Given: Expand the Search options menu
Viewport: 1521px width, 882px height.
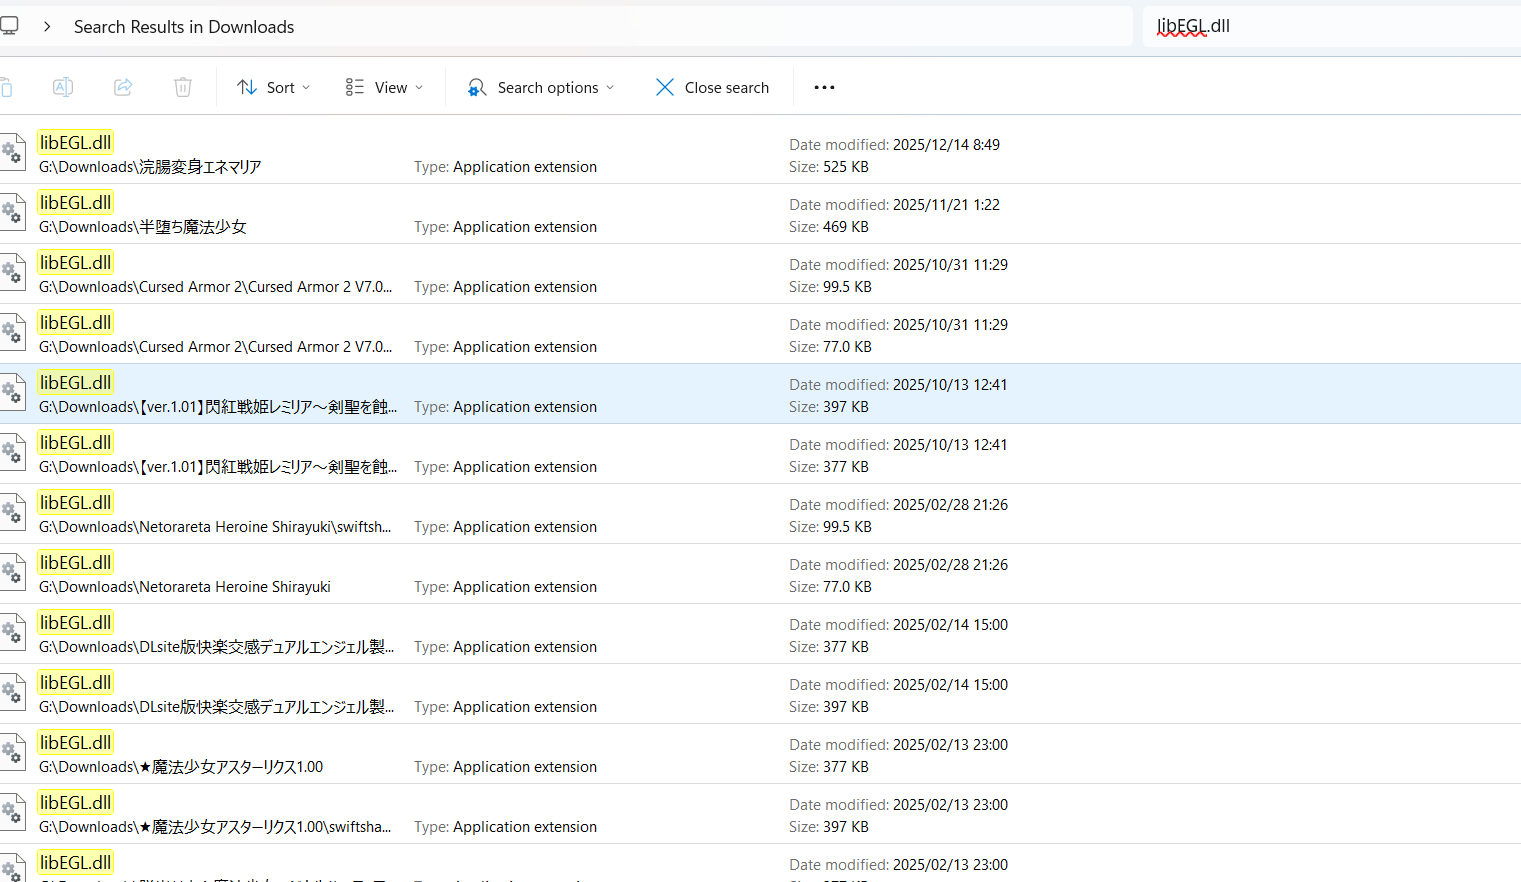Looking at the screenshot, I should (x=540, y=87).
